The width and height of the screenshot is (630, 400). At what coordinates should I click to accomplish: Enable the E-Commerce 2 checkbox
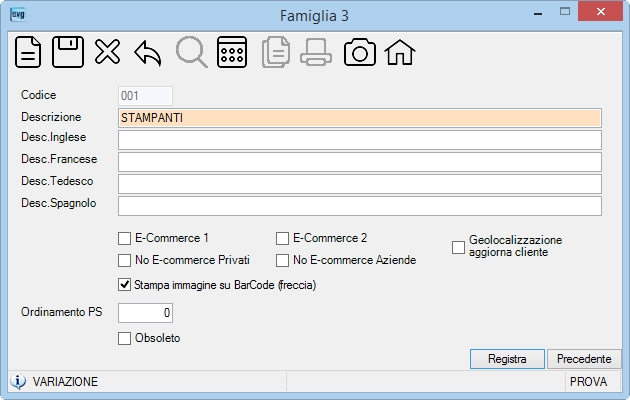[282, 238]
